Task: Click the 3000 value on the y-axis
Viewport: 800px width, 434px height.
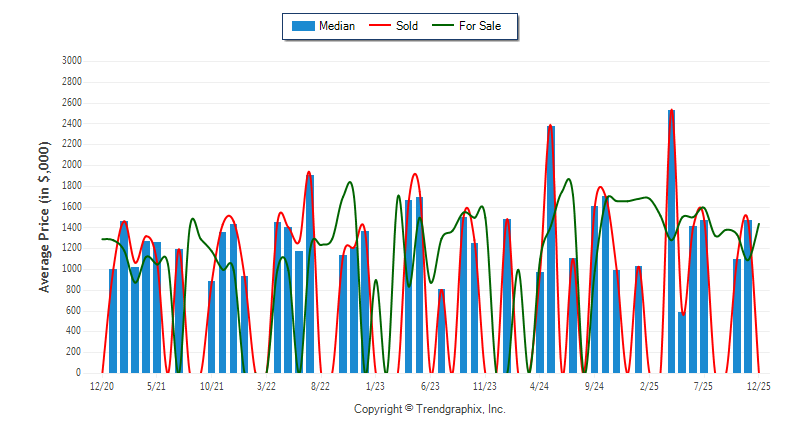Action: (72, 61)
